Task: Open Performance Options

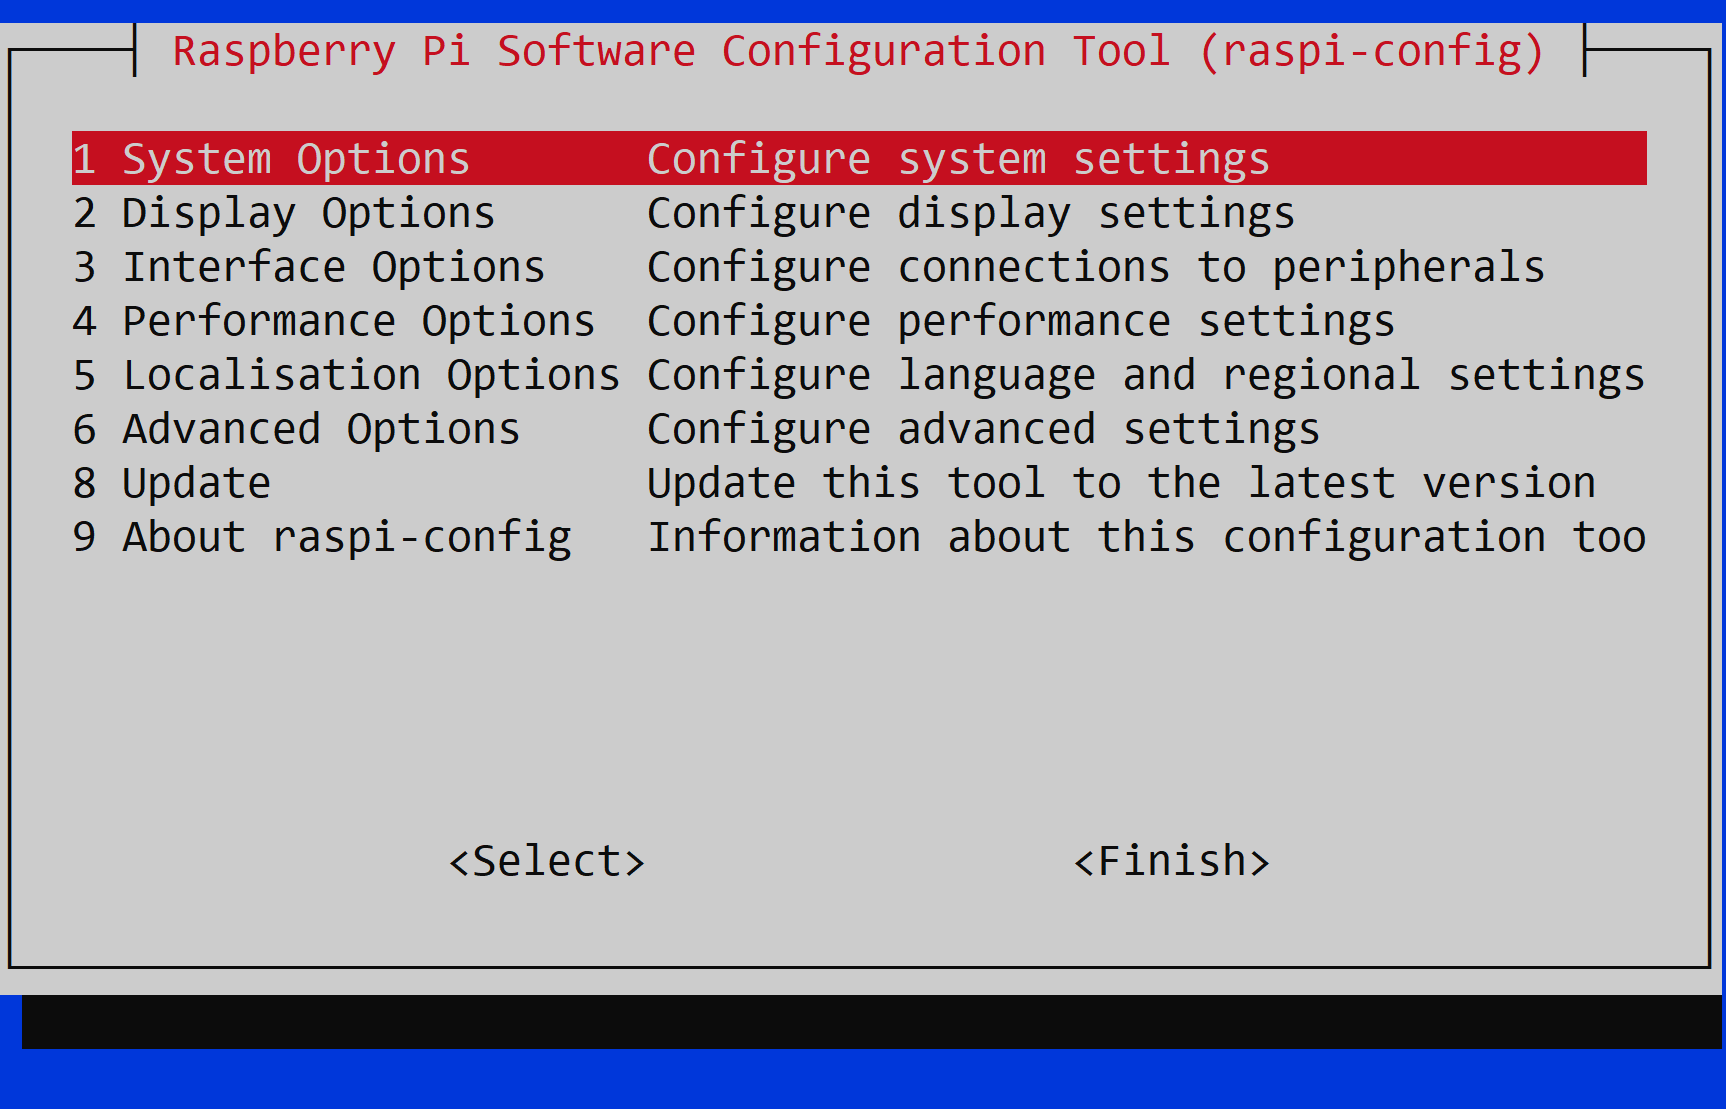Action: [859, 321]
